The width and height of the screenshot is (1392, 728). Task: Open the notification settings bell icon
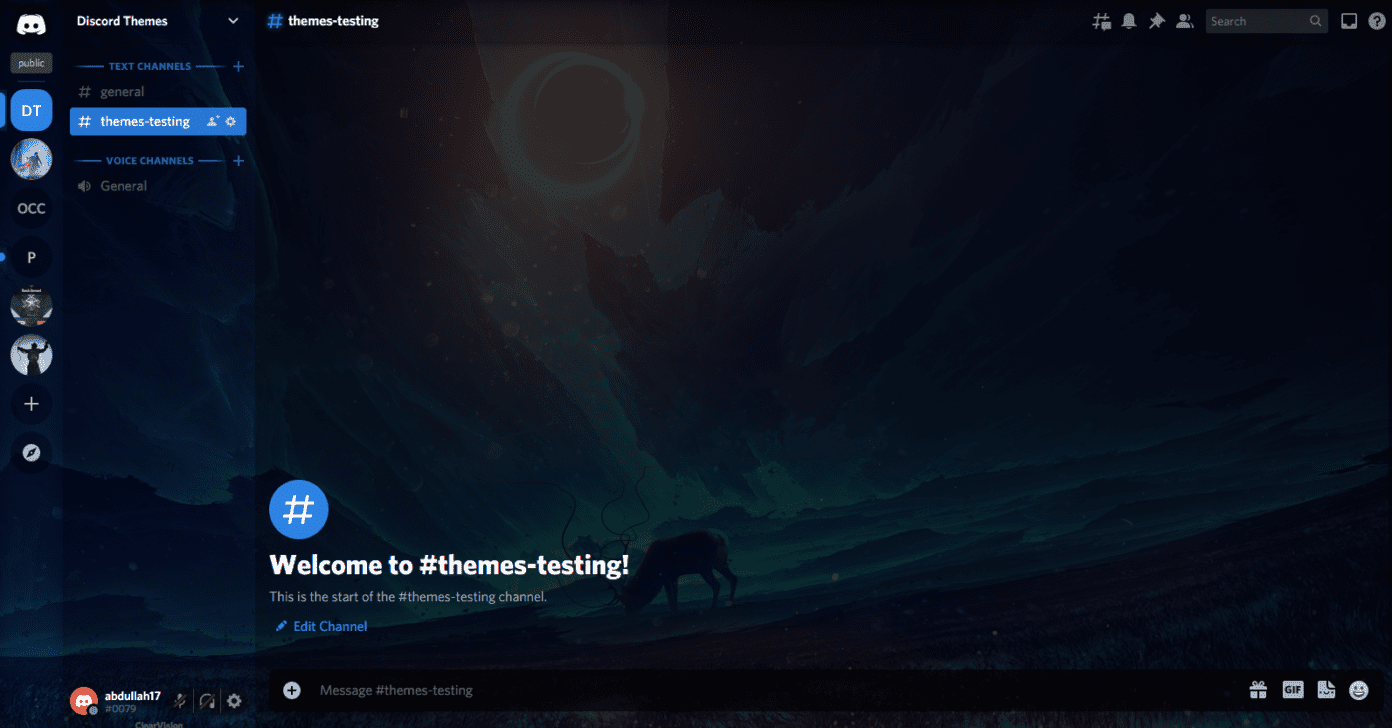click(1129, 20)
